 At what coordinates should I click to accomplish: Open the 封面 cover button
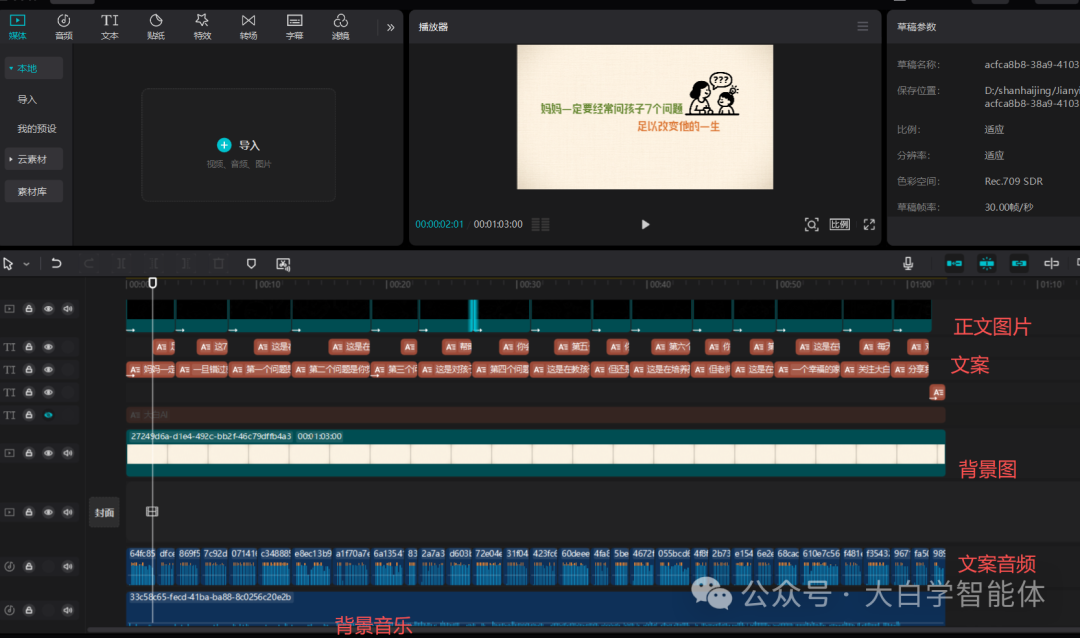click(x=104, y=513)
